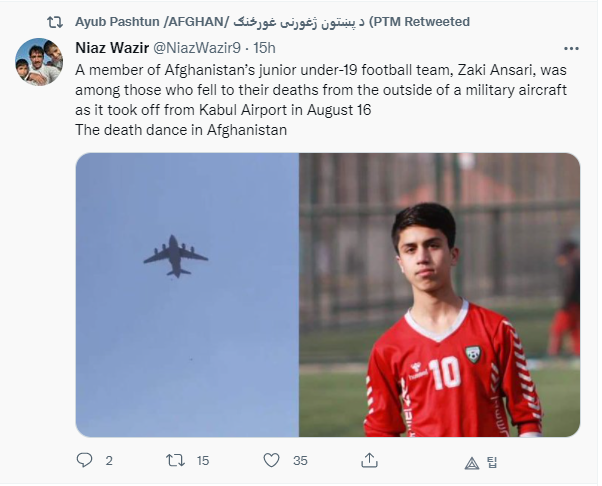Click the reply count number 2
The image size is (602, 486).
(109, 460)
